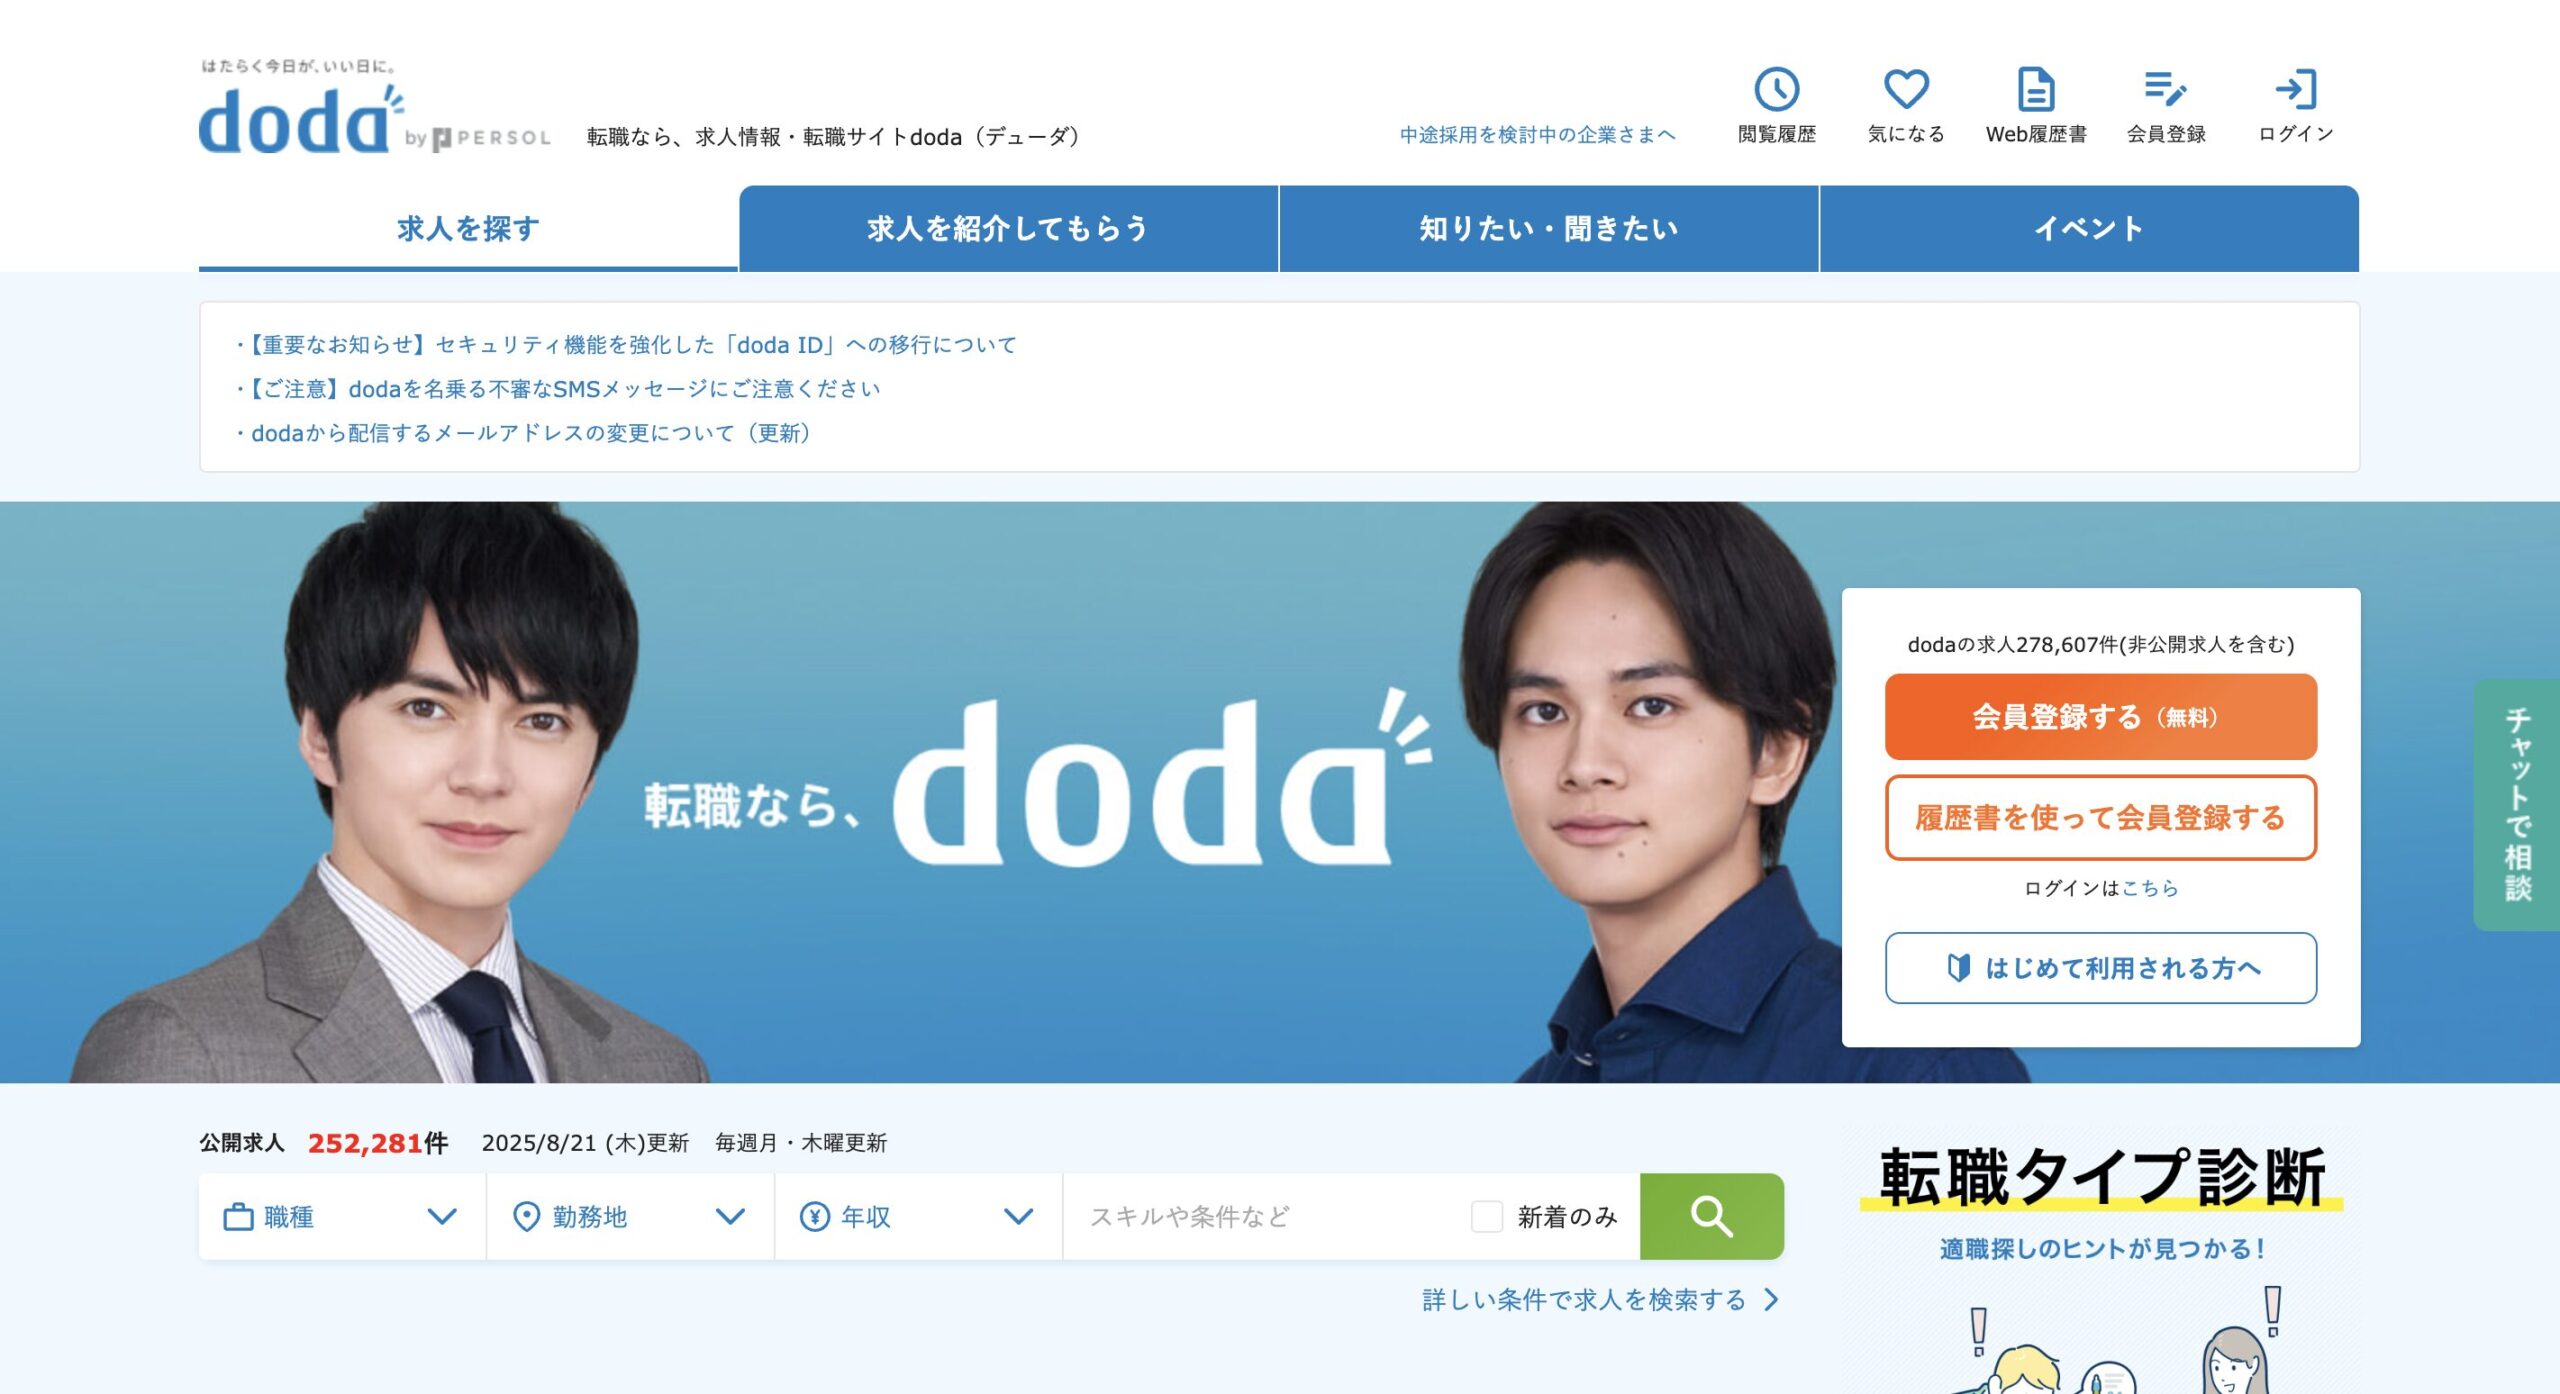Click the beginner mark on はじめて利用される方へ
Image resolution: width=2560 pixels, height=1394 pixels.
pyautogui.click(x=1958, y=967)
